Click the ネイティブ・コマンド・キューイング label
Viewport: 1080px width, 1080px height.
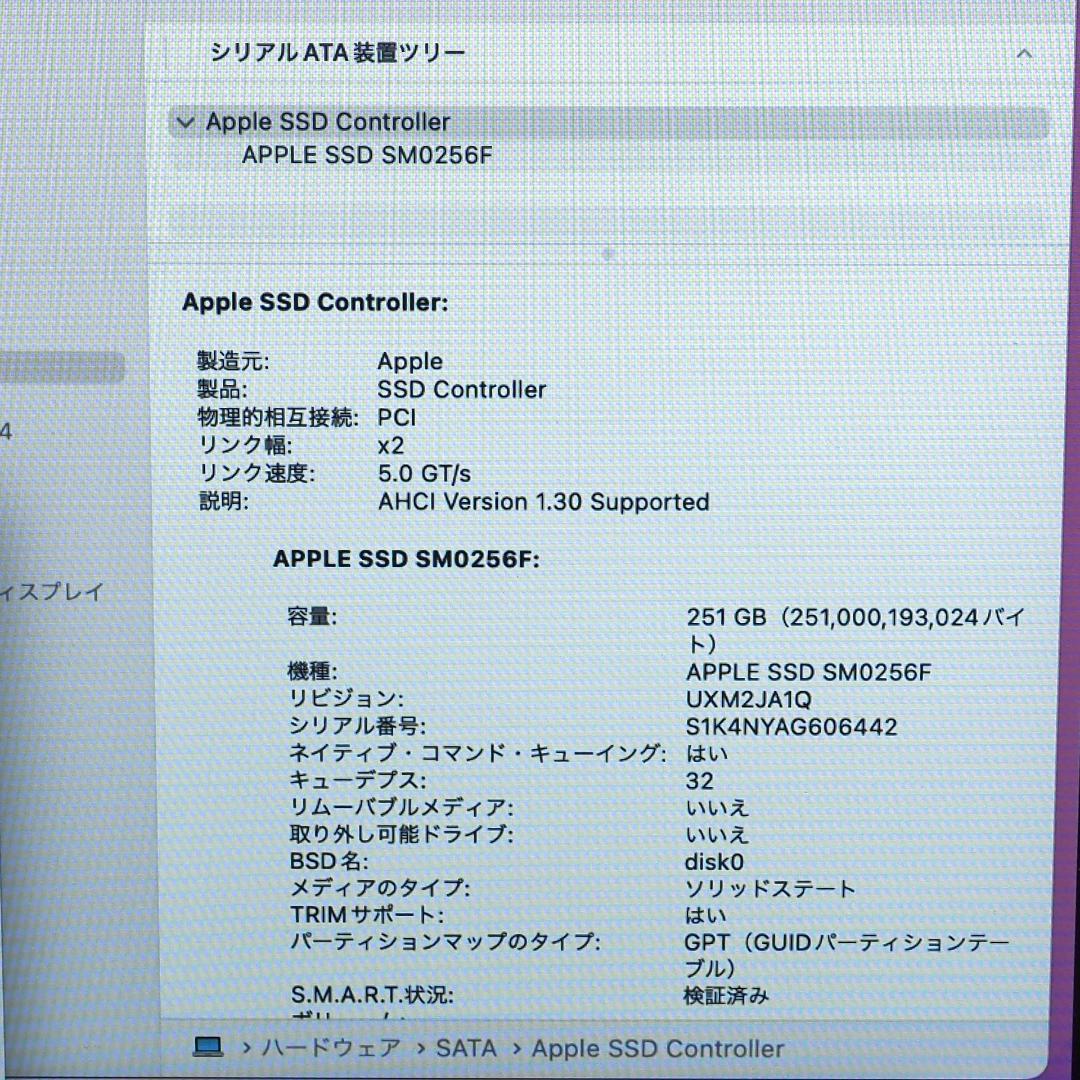(x=477, y=753)
